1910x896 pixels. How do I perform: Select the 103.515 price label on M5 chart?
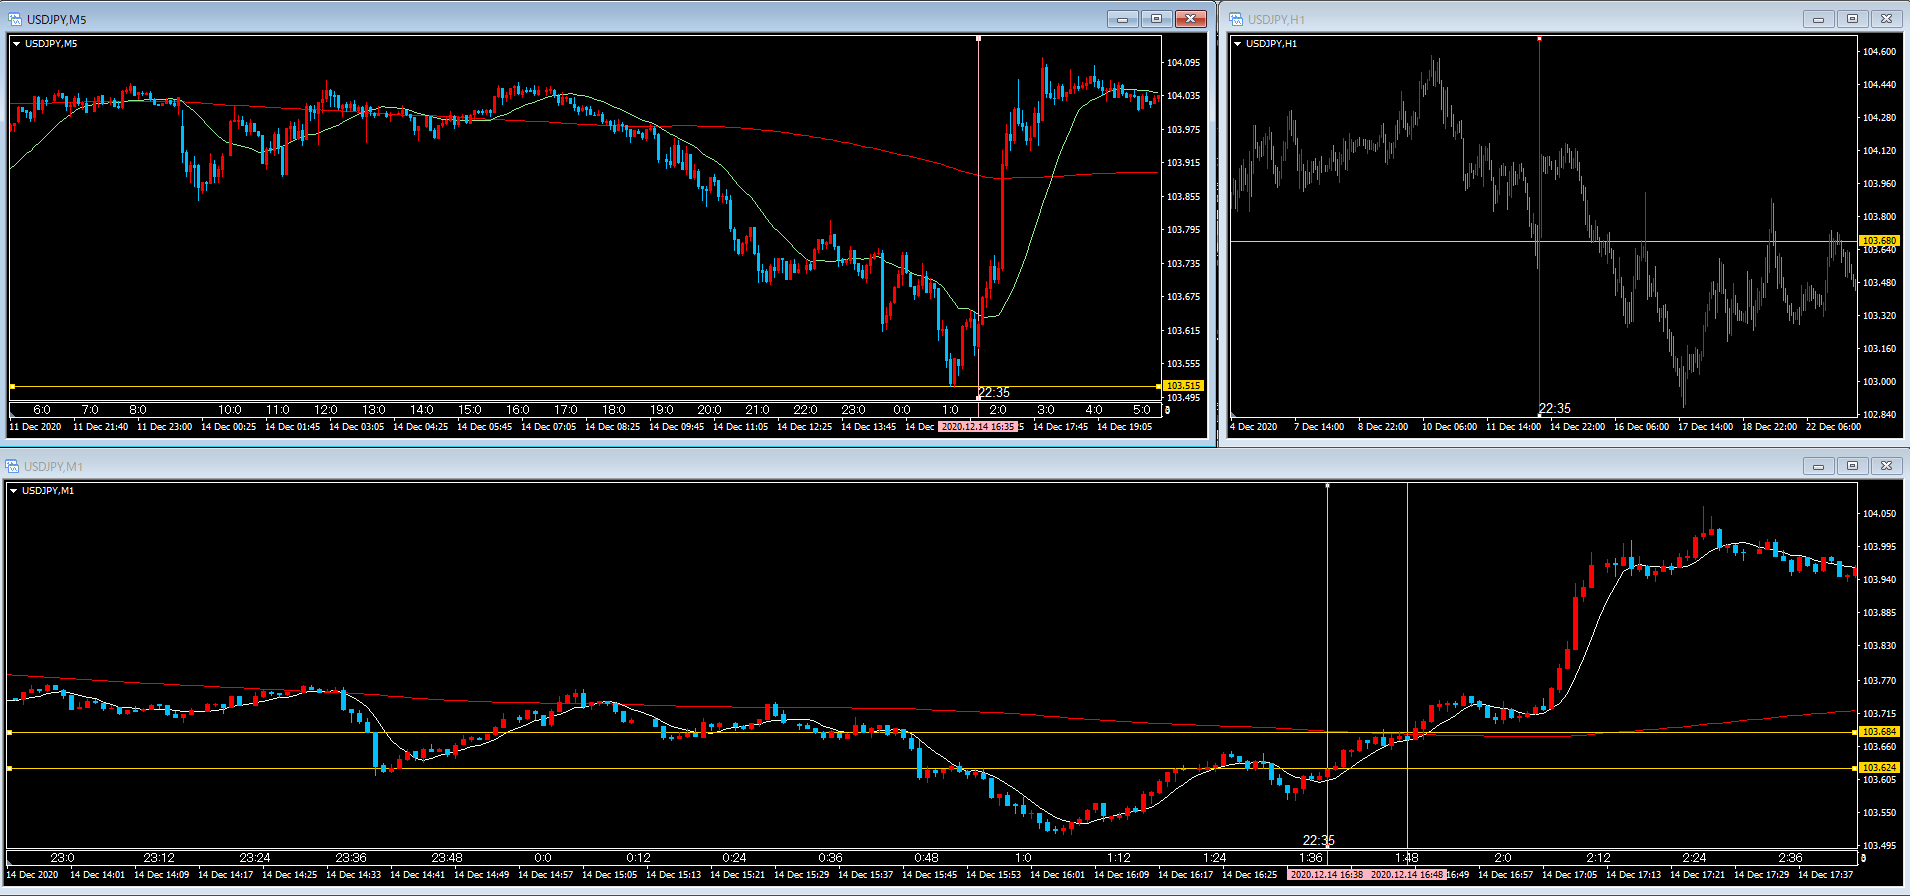click(x=1183, y=386)
